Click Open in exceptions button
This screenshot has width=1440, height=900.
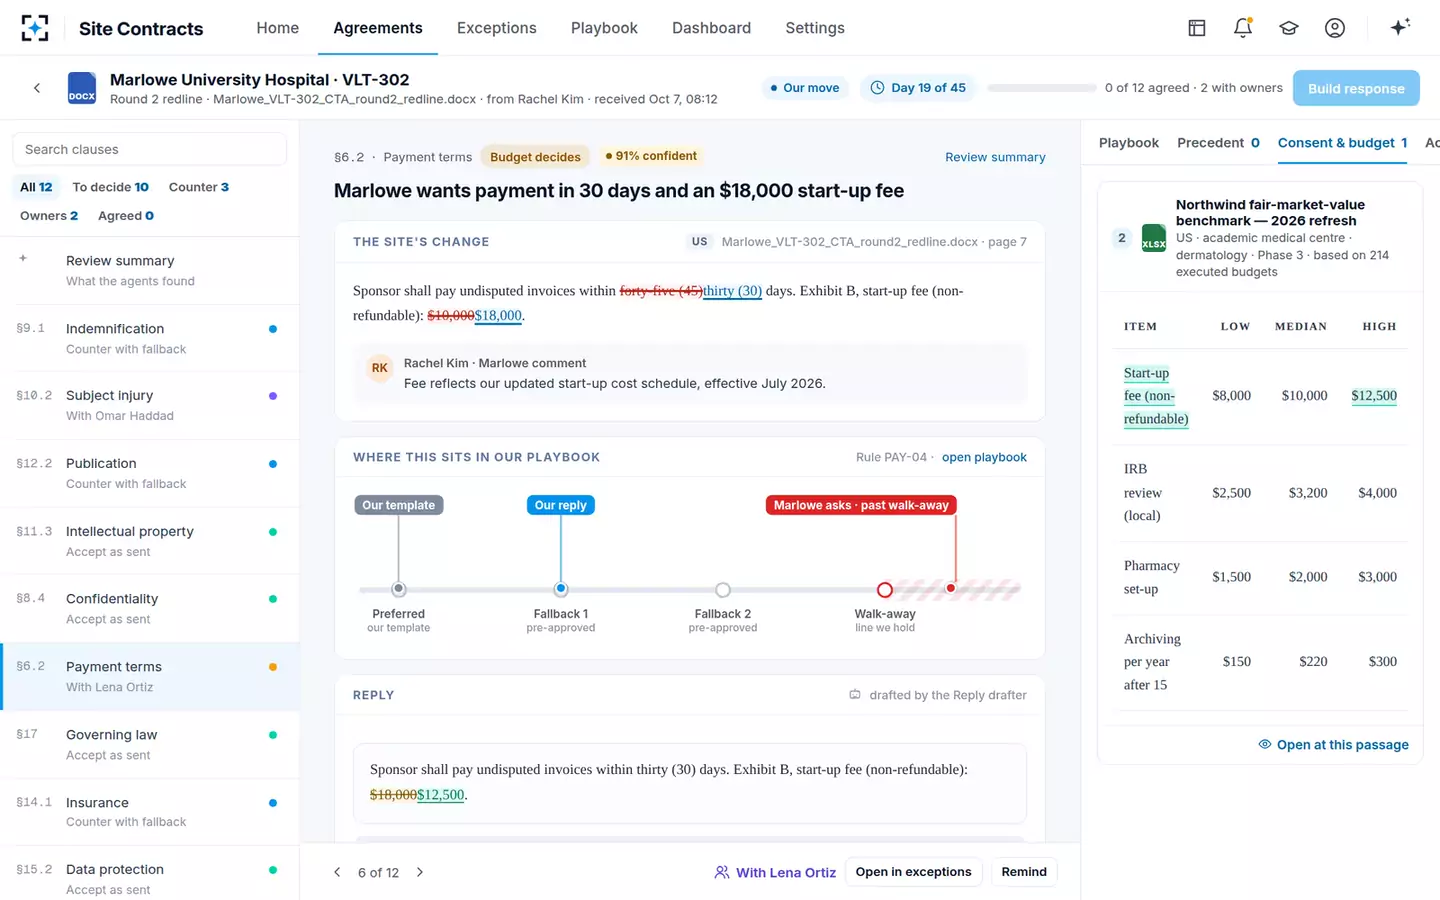tap(913, 872)
